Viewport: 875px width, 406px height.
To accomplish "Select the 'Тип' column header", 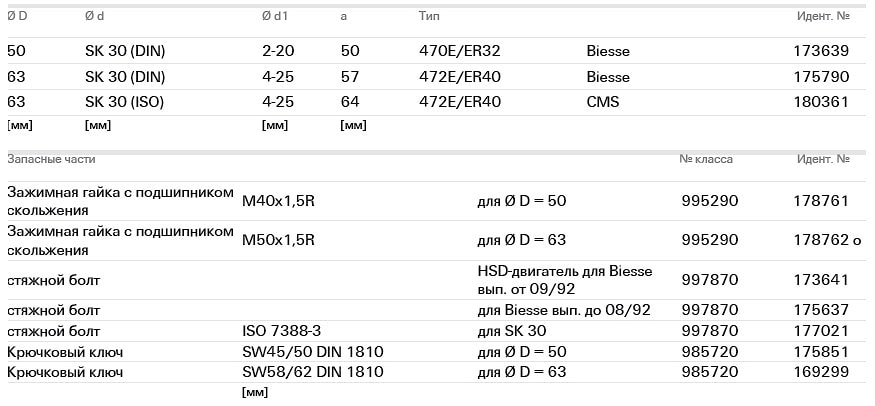I will point(428,17).
